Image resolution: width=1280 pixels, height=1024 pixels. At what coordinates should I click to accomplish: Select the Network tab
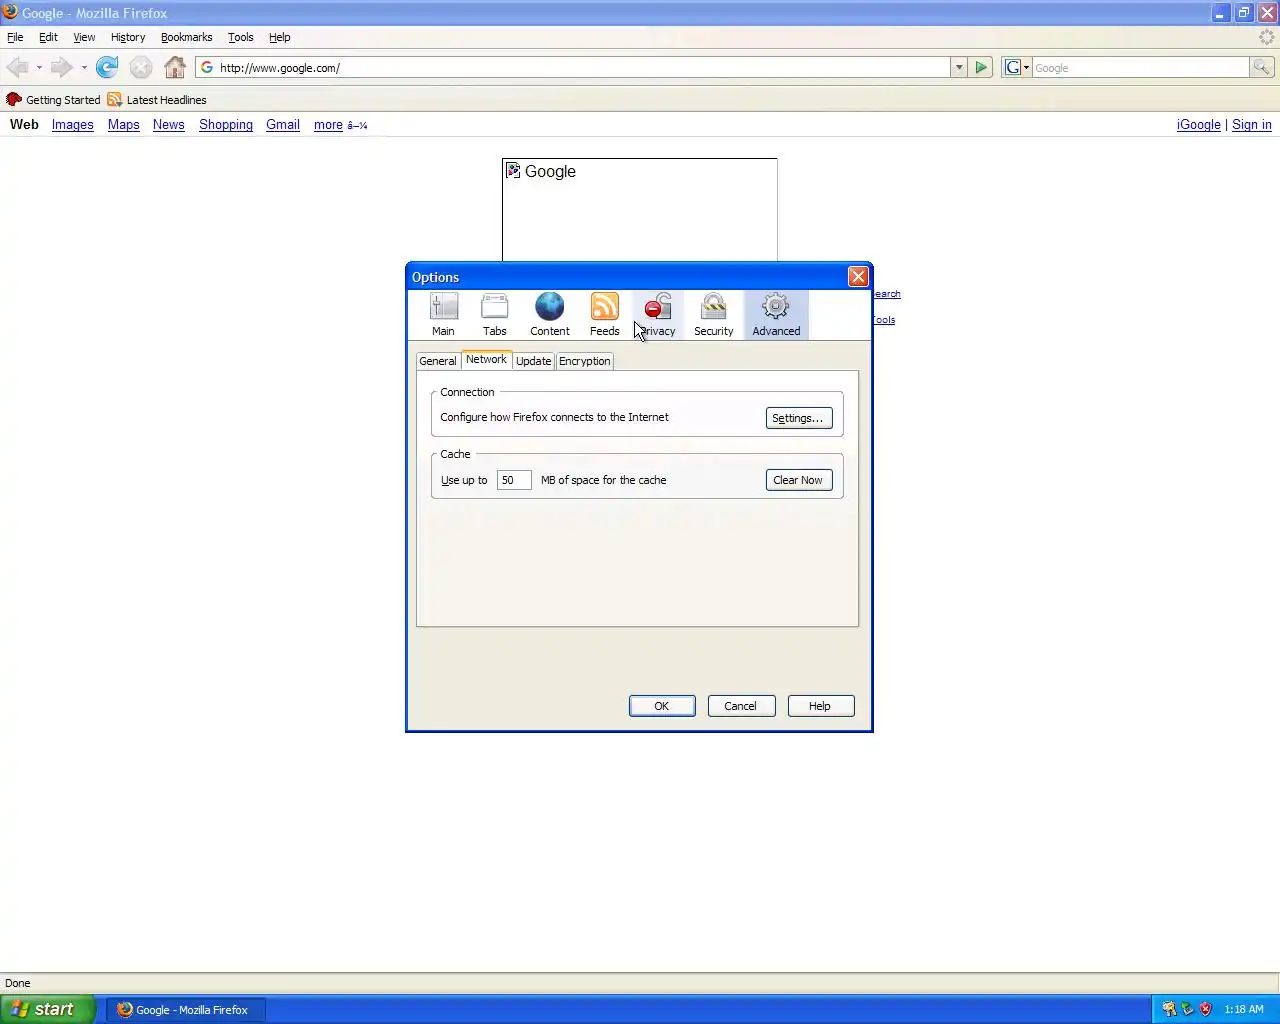pos(486,359)
